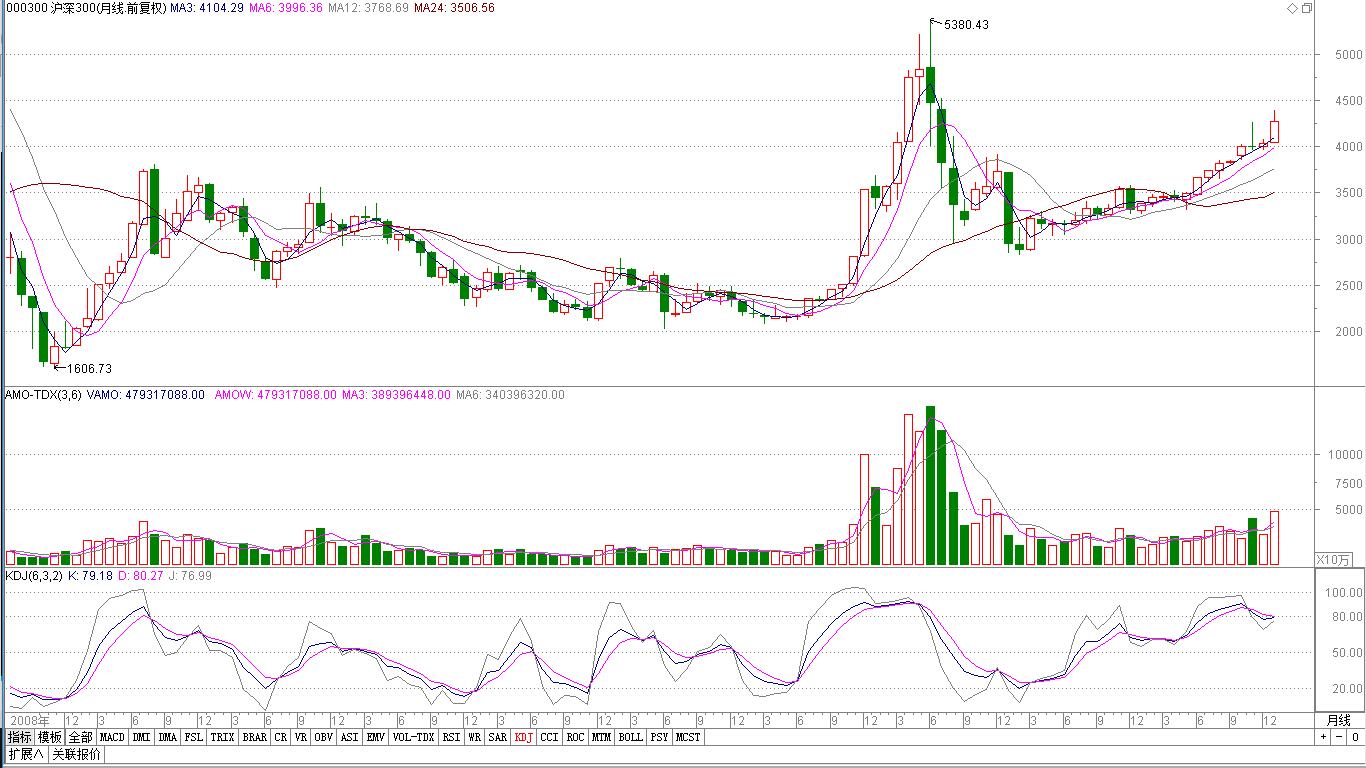
Task: Click the K: 79.18 value
Action: [x=90, y=576]
